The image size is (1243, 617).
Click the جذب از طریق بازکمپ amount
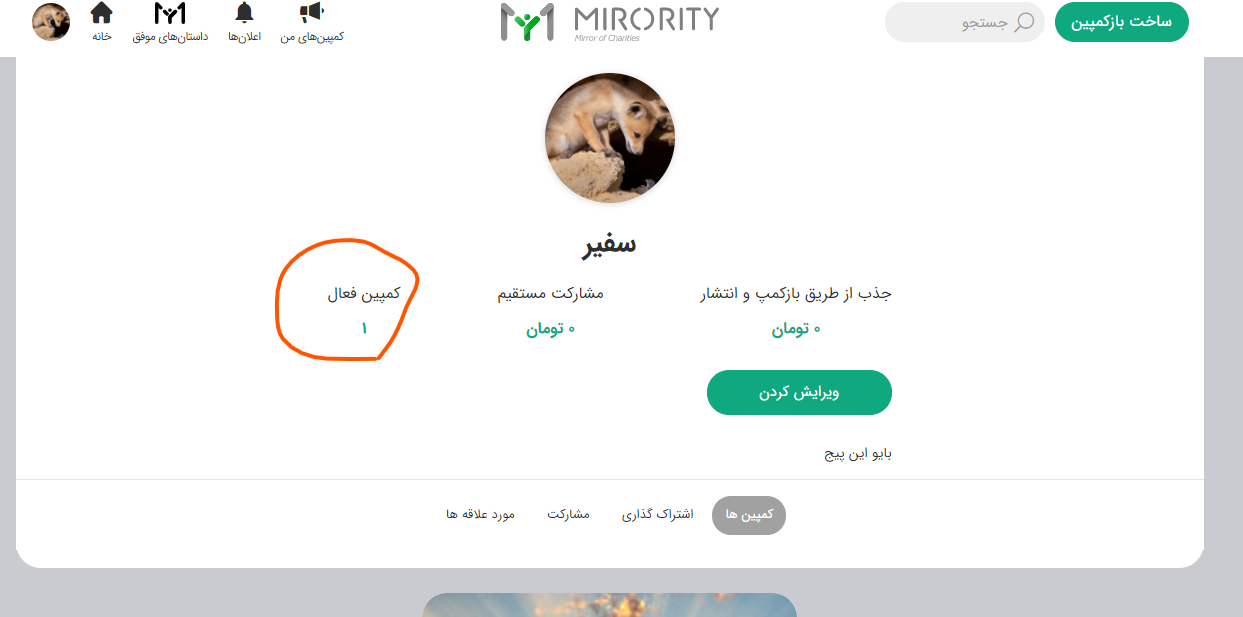[796, 328]
